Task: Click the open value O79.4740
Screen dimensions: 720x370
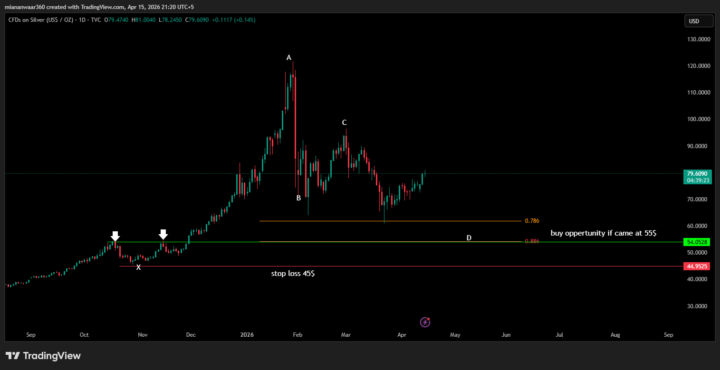Action: pyautogui.click(x=117, y=20)
